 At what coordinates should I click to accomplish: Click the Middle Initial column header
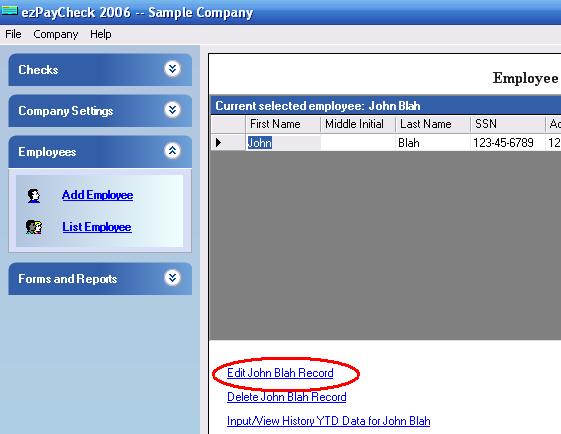[358, 124]
